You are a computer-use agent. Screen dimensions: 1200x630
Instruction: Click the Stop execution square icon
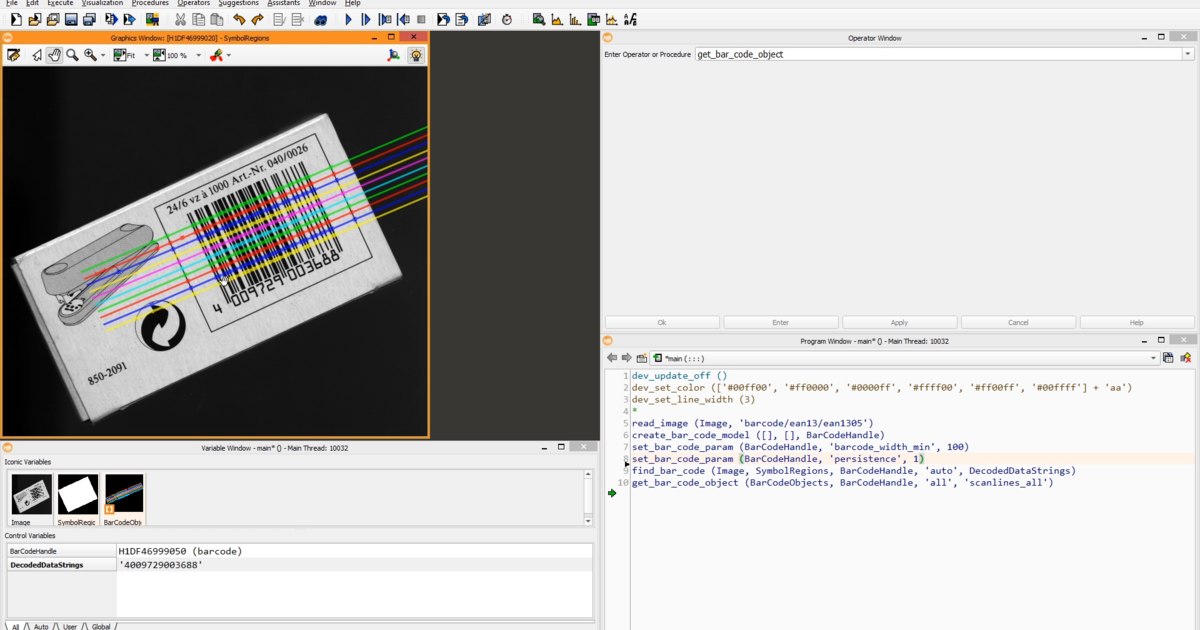point(421,19)
